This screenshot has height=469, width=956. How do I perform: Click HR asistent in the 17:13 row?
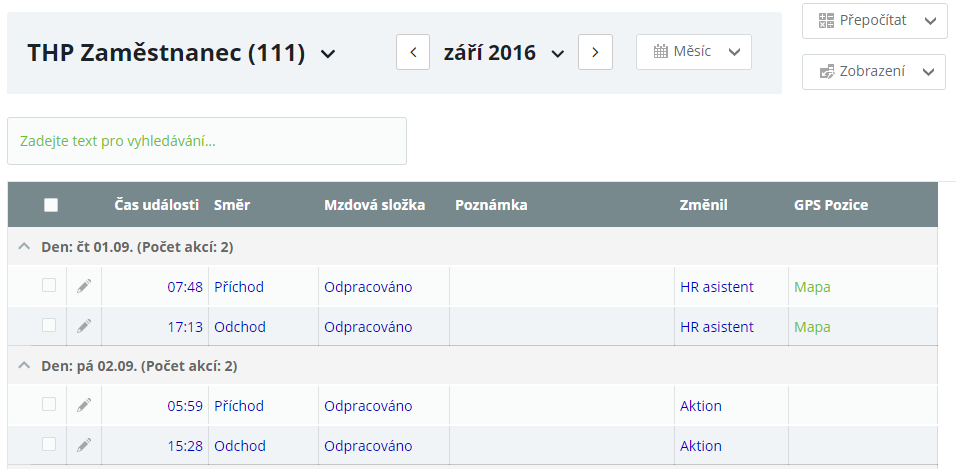click(717, 327)
